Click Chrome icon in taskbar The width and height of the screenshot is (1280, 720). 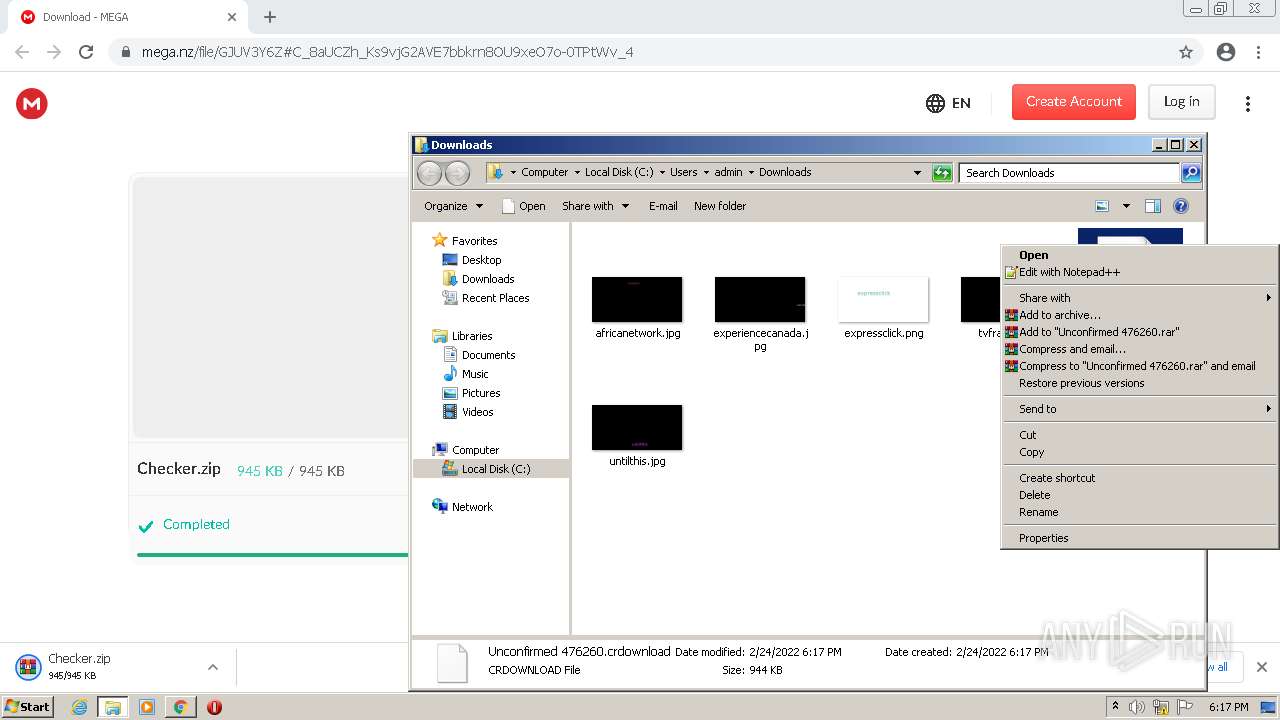tap(181, 707)
